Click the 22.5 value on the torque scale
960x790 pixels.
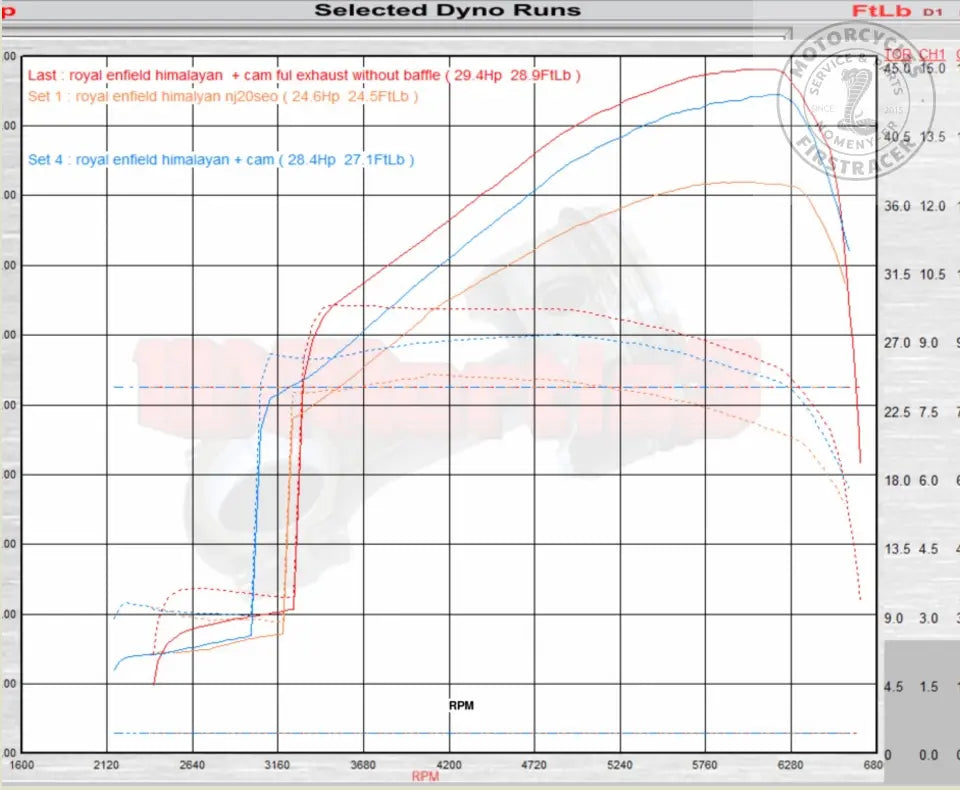coord(898,412)
